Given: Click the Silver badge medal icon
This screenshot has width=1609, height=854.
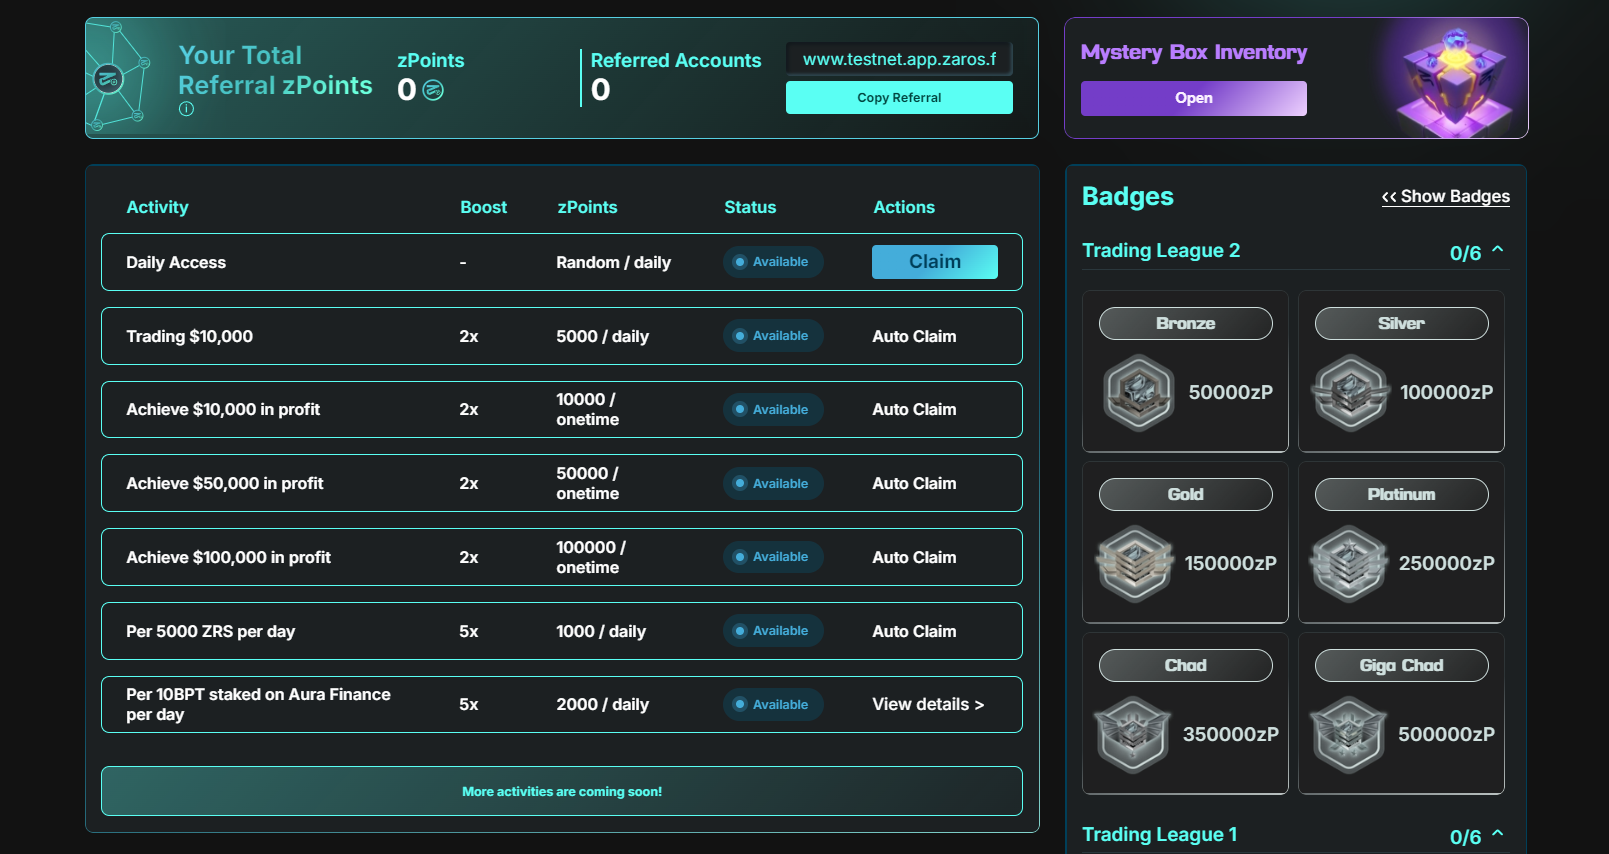Looking at the screenshot, I should coord(1350,393).
